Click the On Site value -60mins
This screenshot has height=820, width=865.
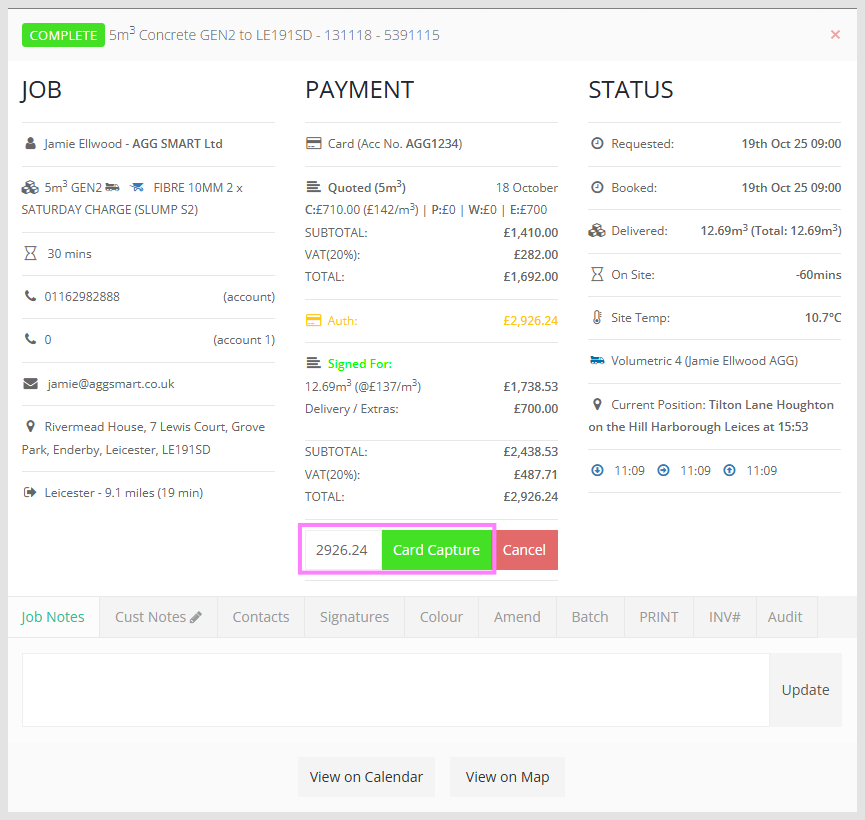click(818, 274)
